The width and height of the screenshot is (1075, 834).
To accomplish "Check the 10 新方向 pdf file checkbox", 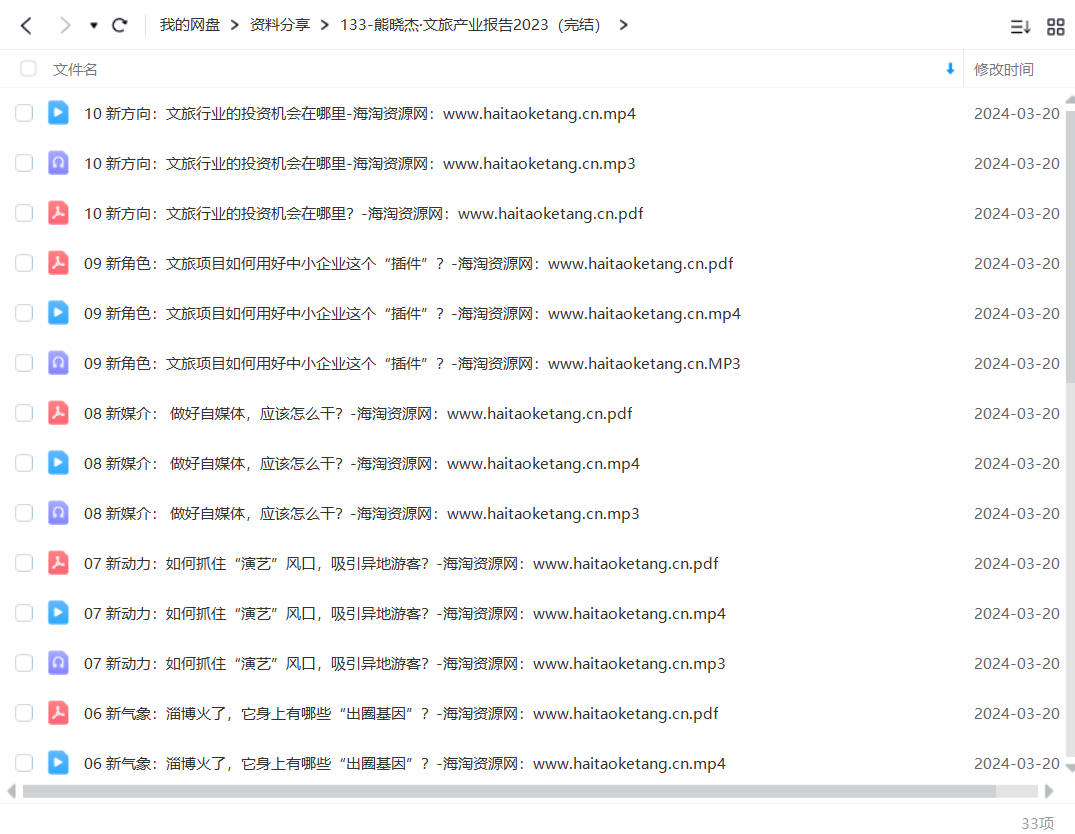I will click(24, 213).
